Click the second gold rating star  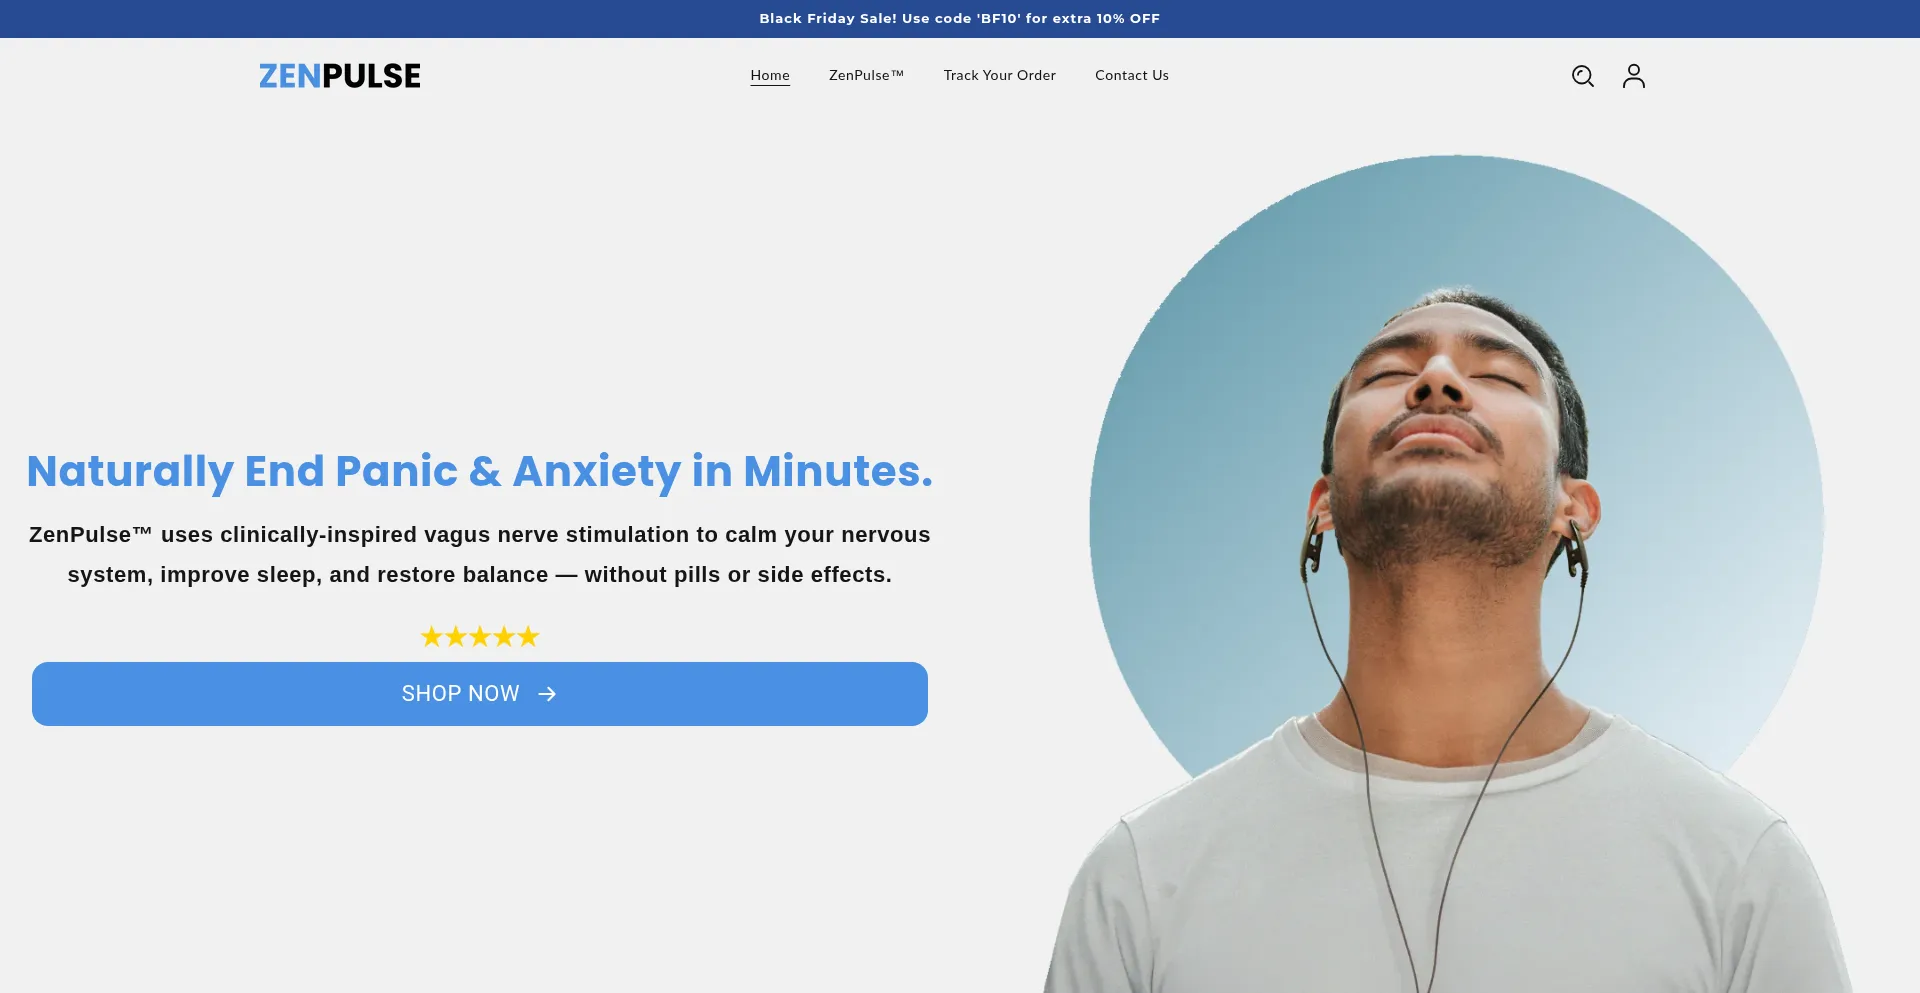tap(456, 637)
